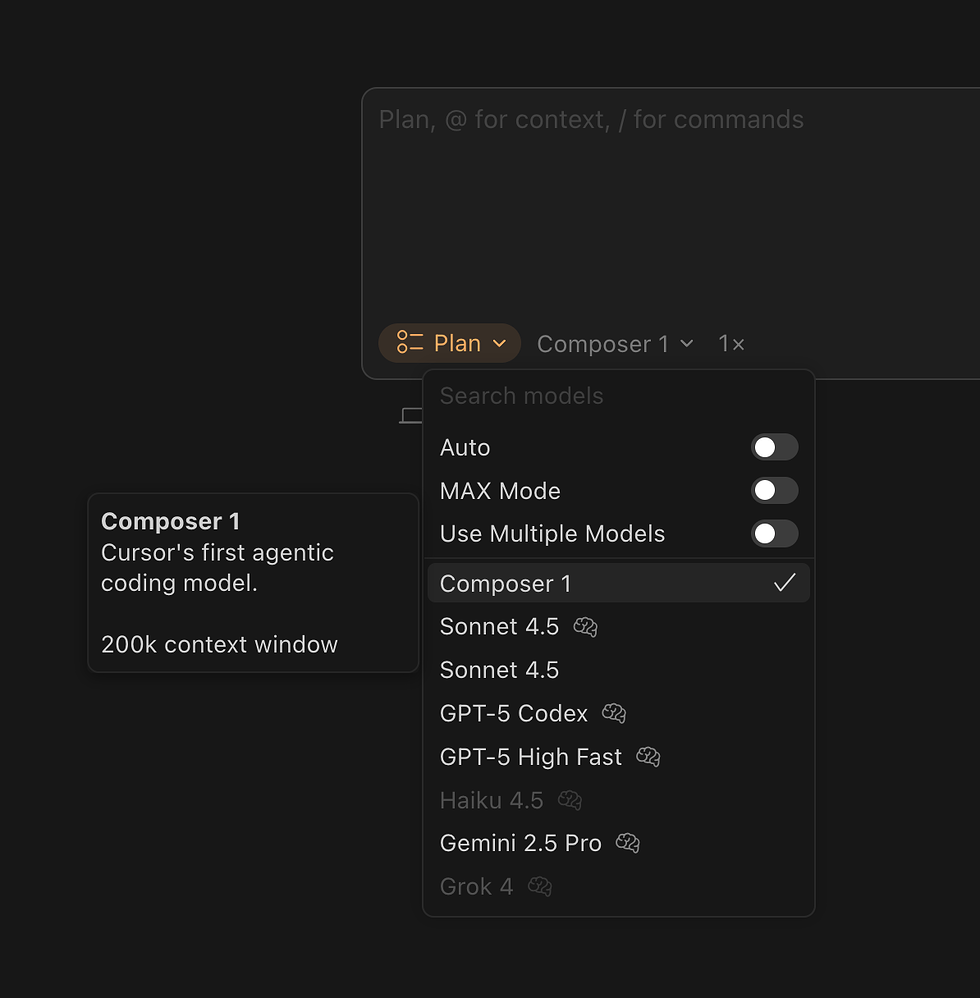Click the Use Multiple Models label
Image resolution: width=980 pixels, height=998 pixels.
tap(552, 533)
